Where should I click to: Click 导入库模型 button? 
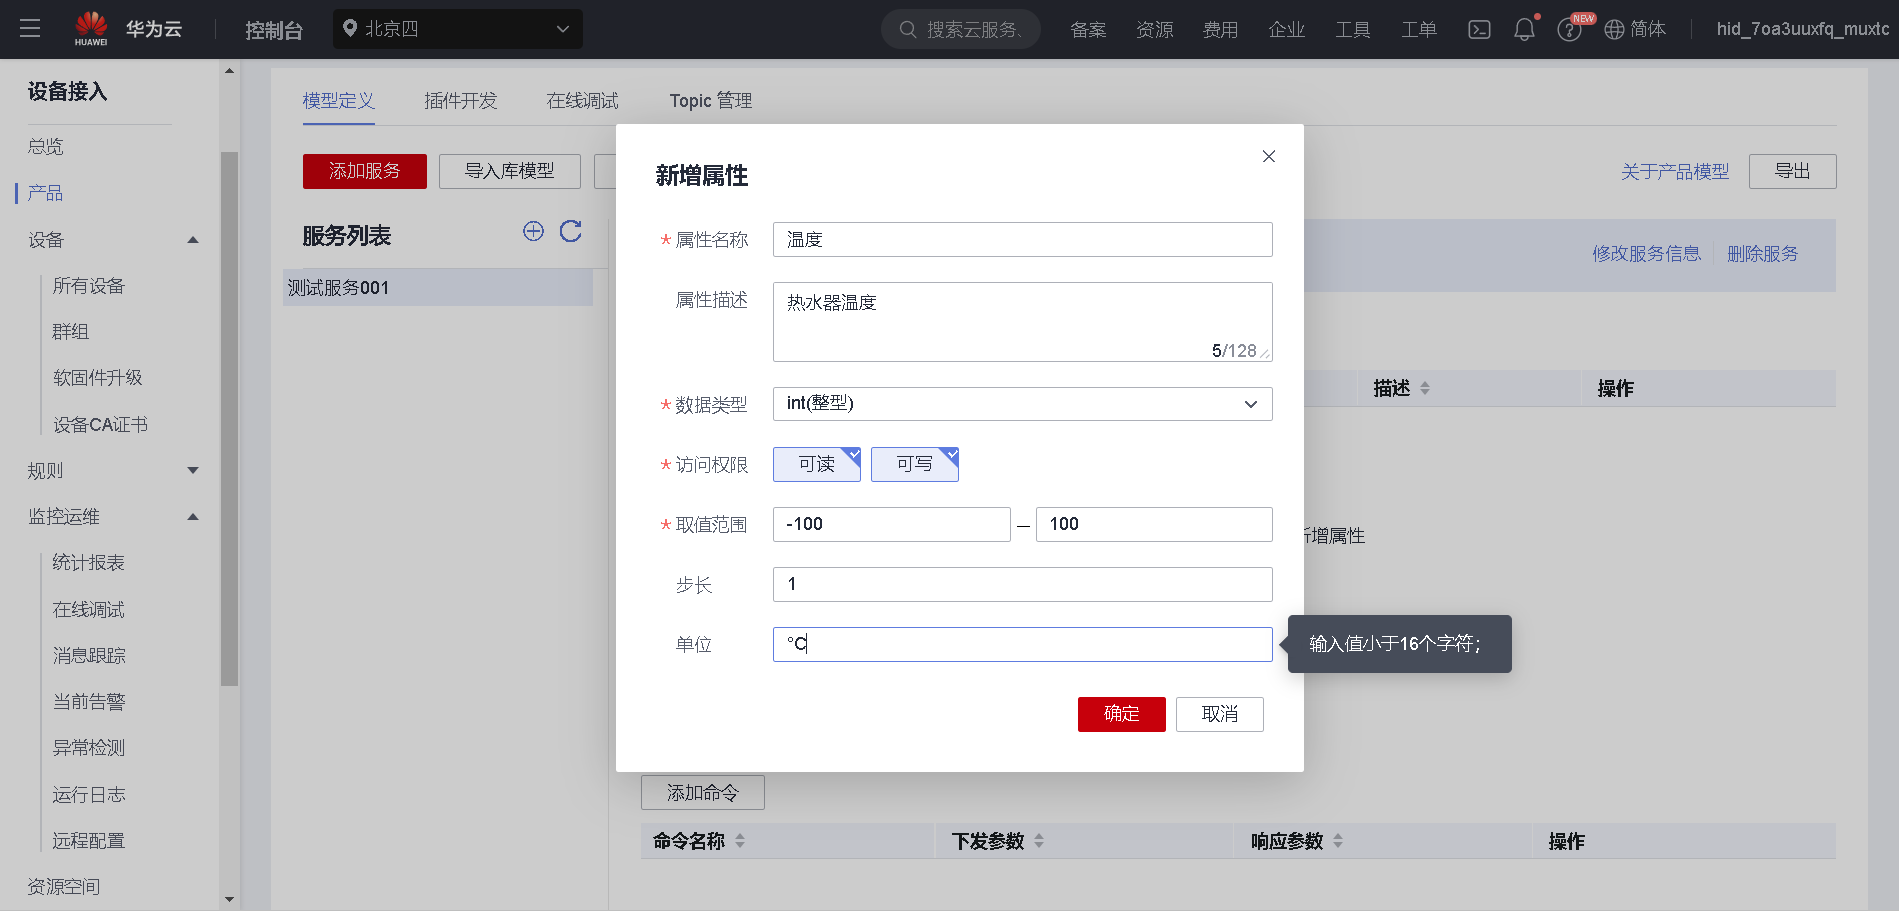click(x=510, y=171)
